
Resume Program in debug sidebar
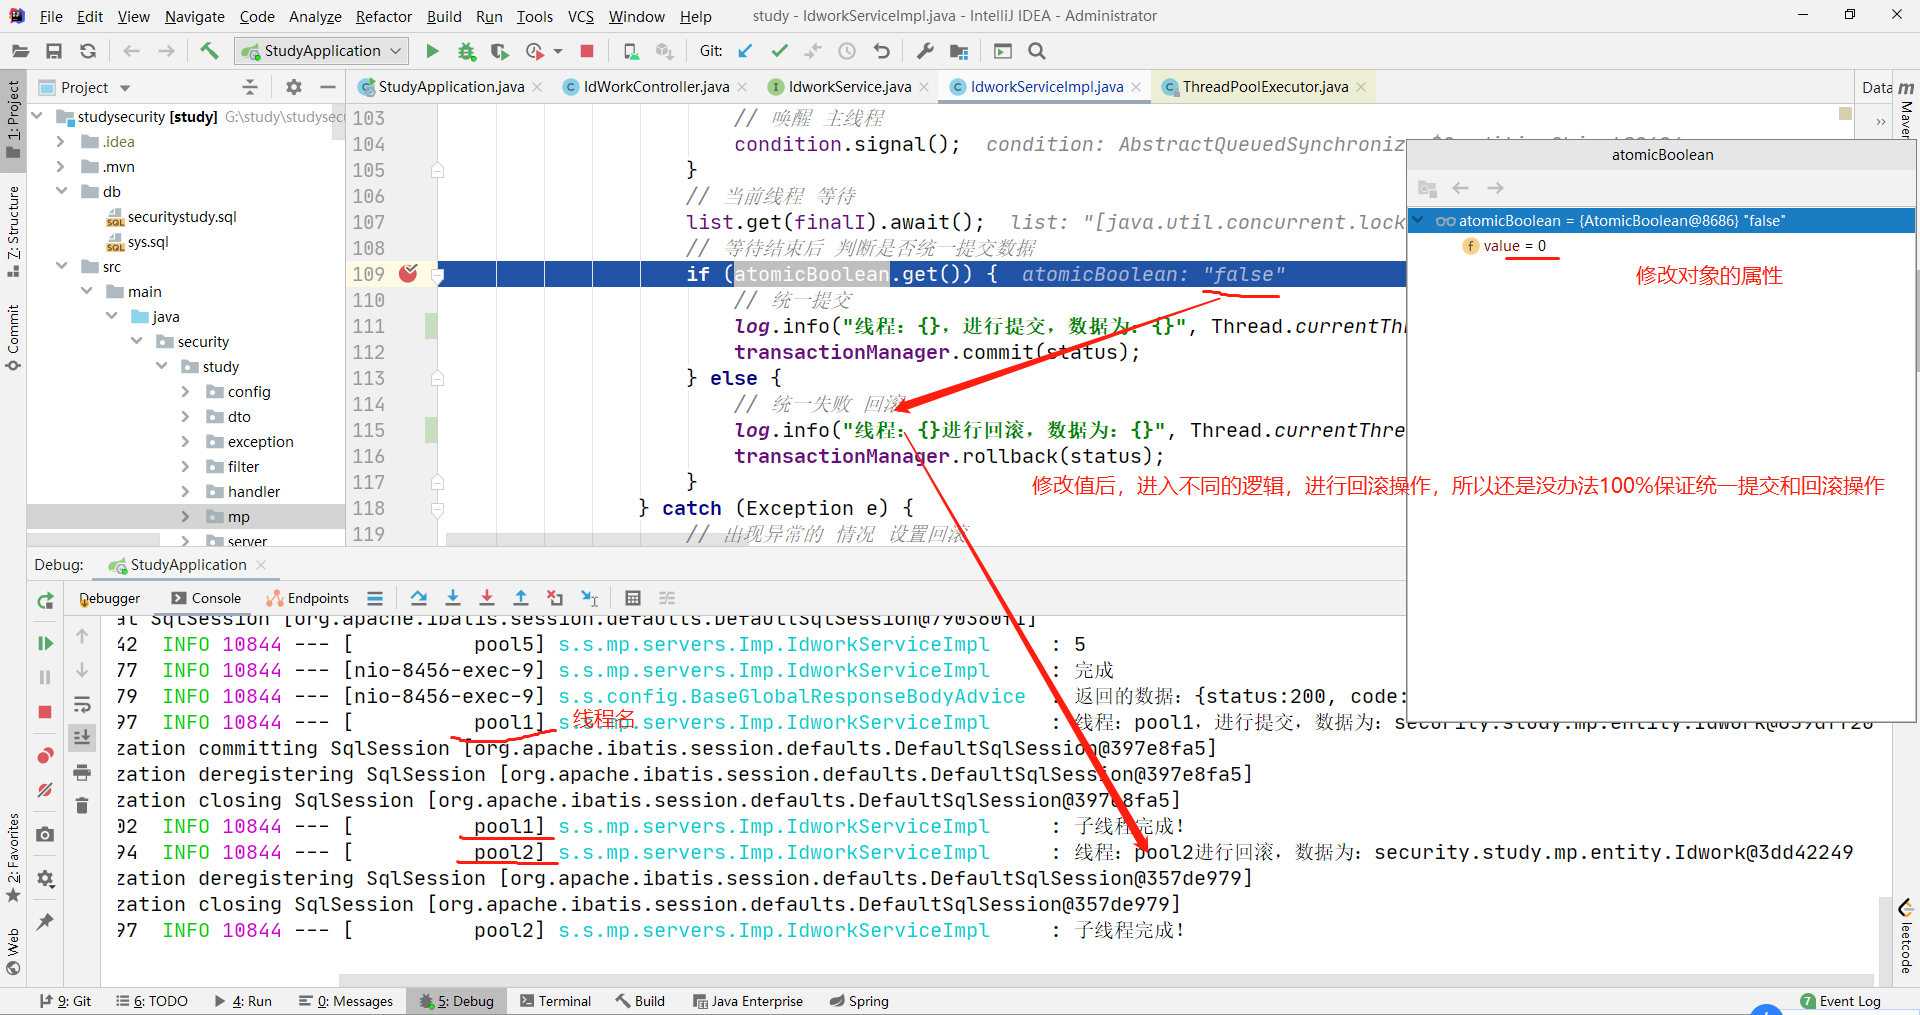pyautogui.click(x=45, y=643)
